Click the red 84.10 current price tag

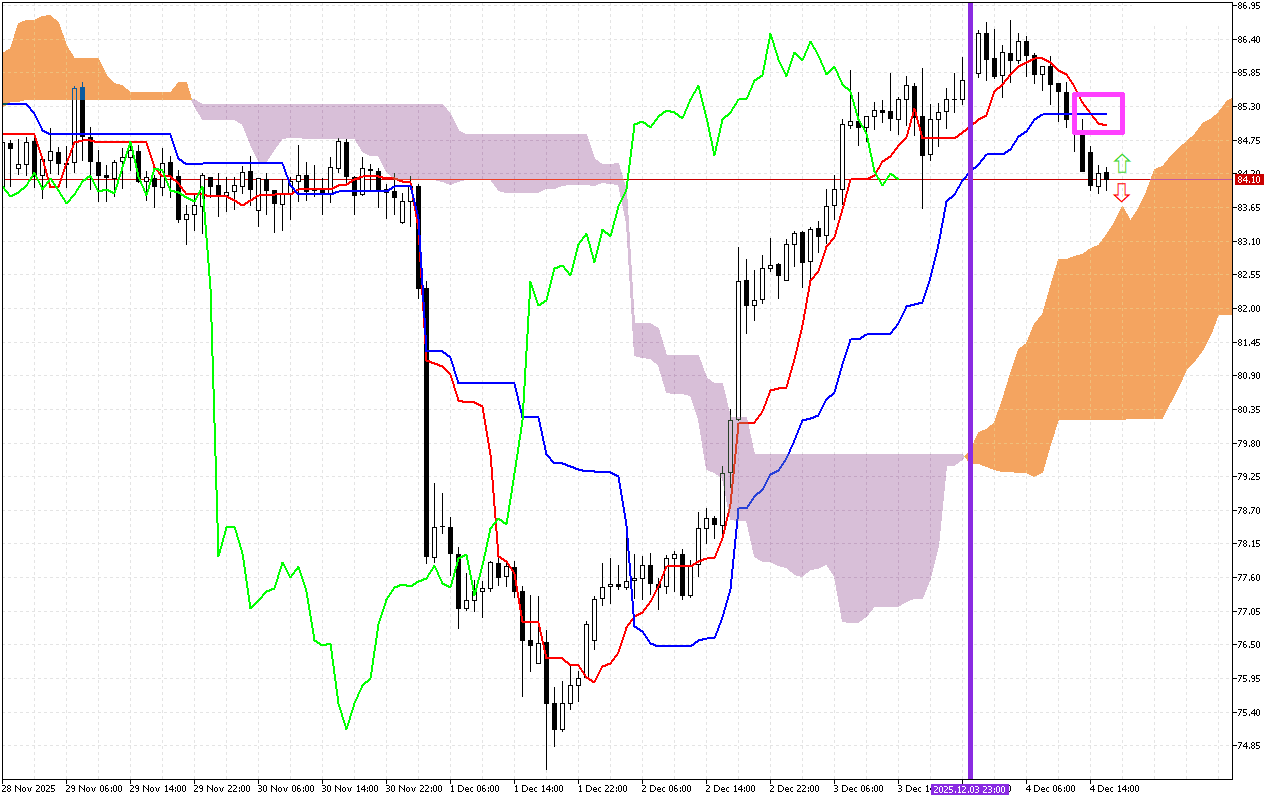1248,179
